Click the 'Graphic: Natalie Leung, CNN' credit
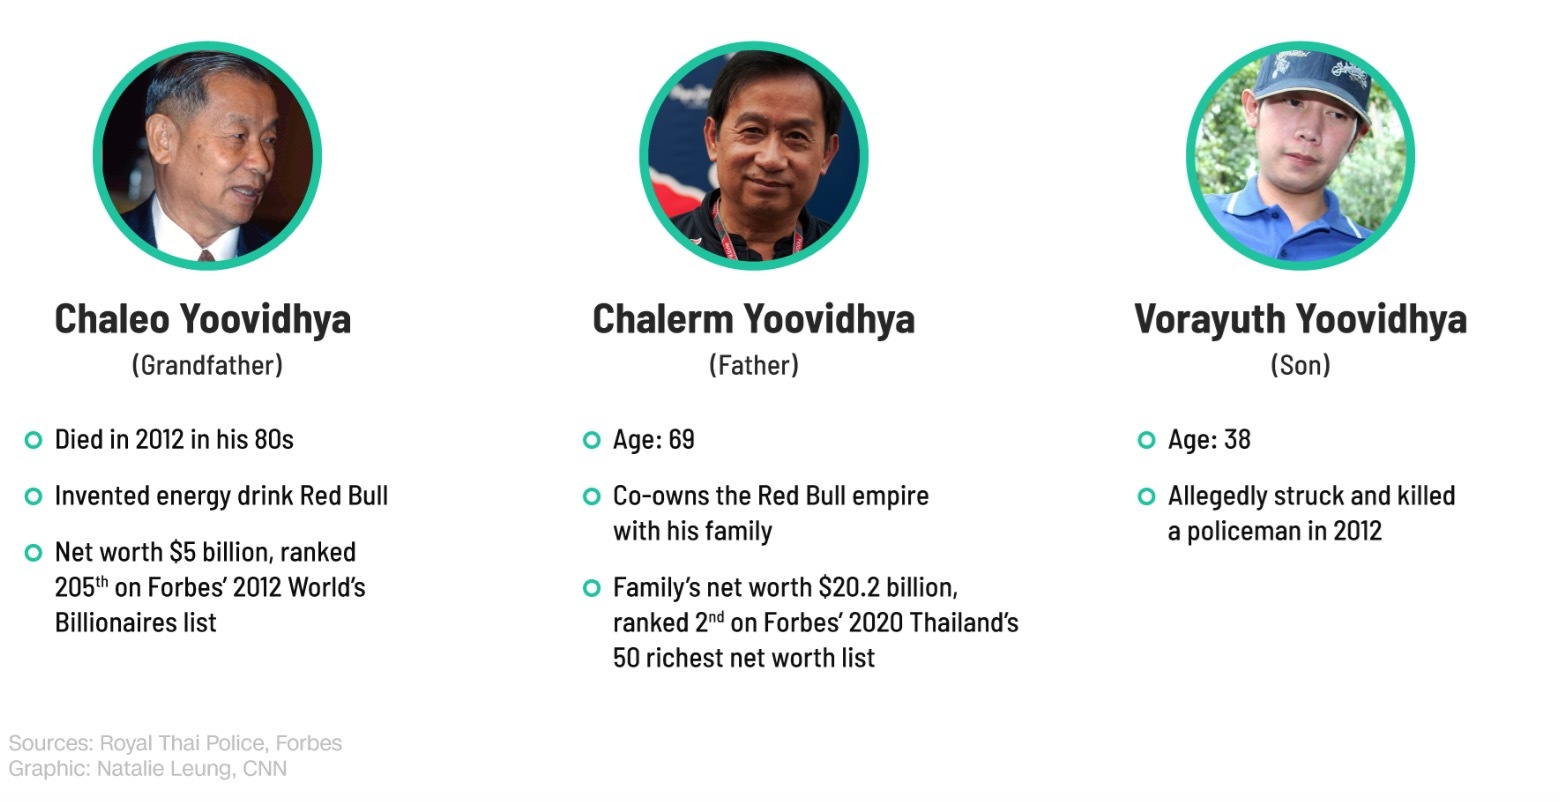 147,769
